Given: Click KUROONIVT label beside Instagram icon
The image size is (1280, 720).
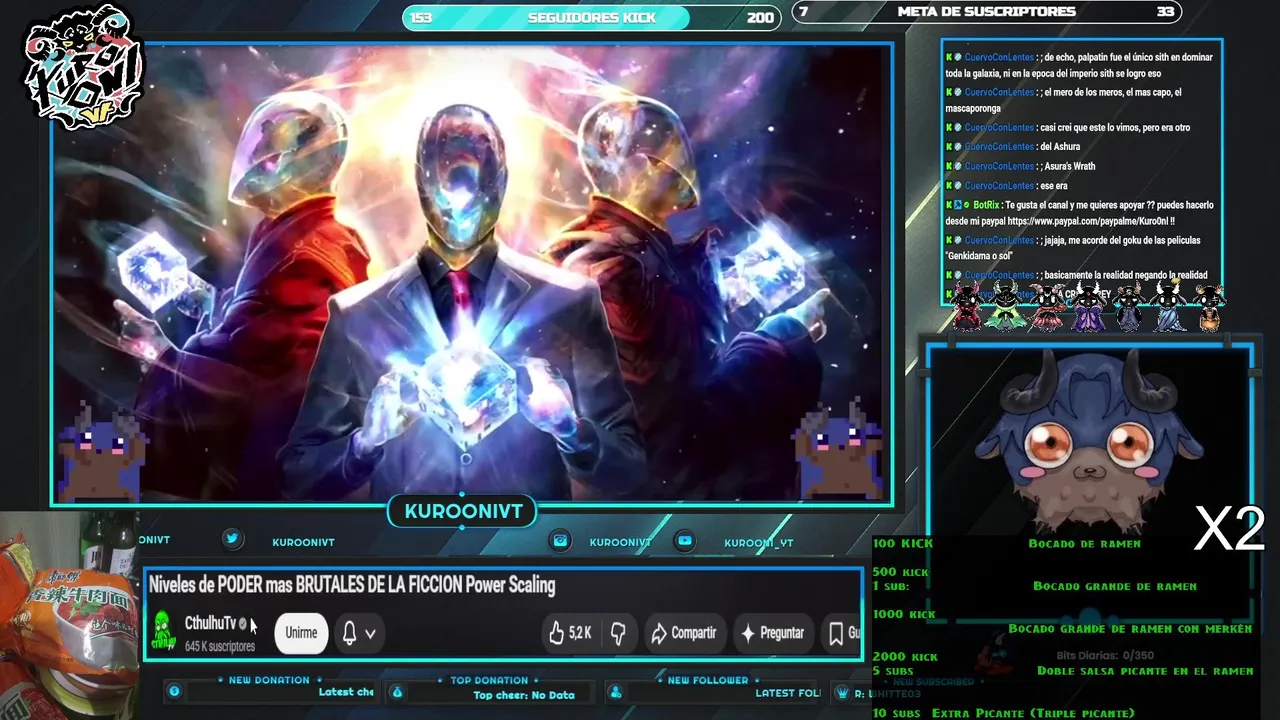Looking at the screenshot, I should [620, 542].
